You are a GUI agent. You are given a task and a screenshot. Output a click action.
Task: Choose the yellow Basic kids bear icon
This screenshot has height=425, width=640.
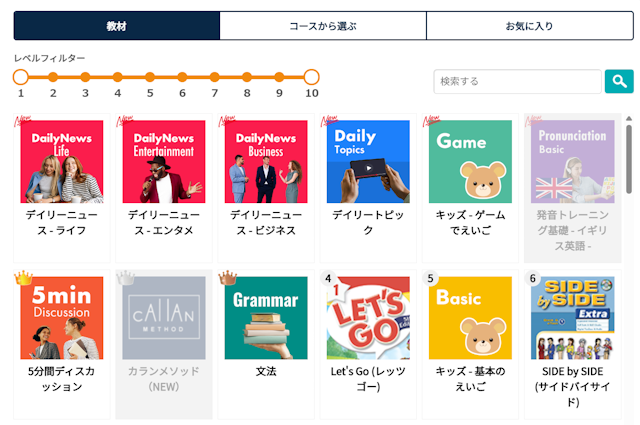point(470,318)
